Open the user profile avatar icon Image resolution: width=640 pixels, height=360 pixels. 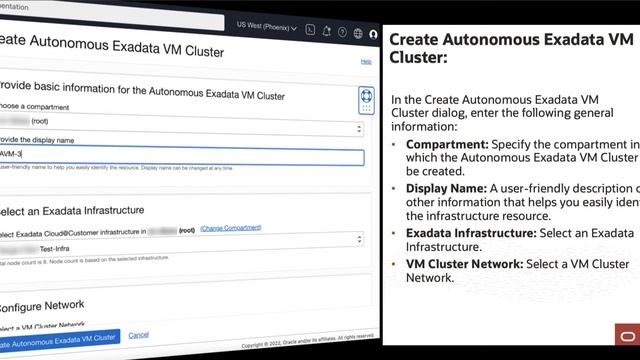pos(373,34)
